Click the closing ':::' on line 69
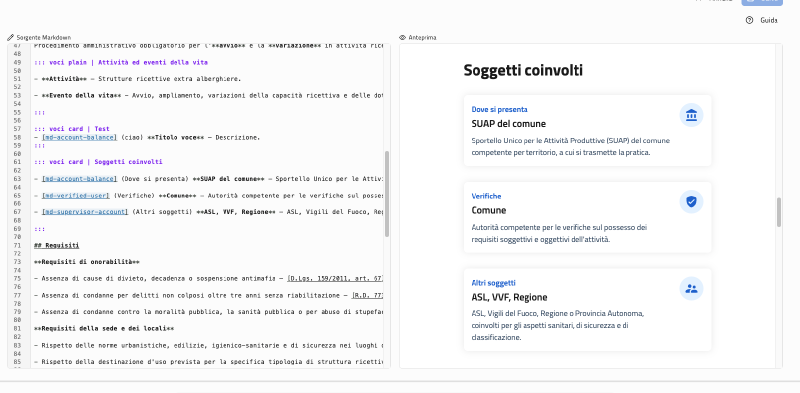Screen dimensions: 800x393 39,229
